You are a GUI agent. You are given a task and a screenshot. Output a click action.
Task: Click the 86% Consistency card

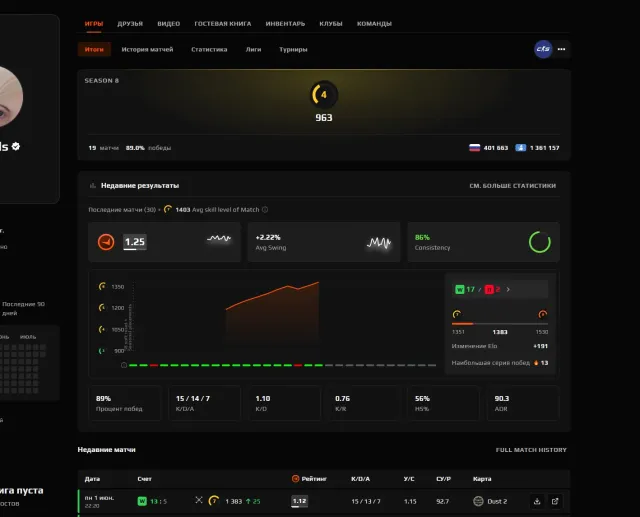click(x=483, y=242)
